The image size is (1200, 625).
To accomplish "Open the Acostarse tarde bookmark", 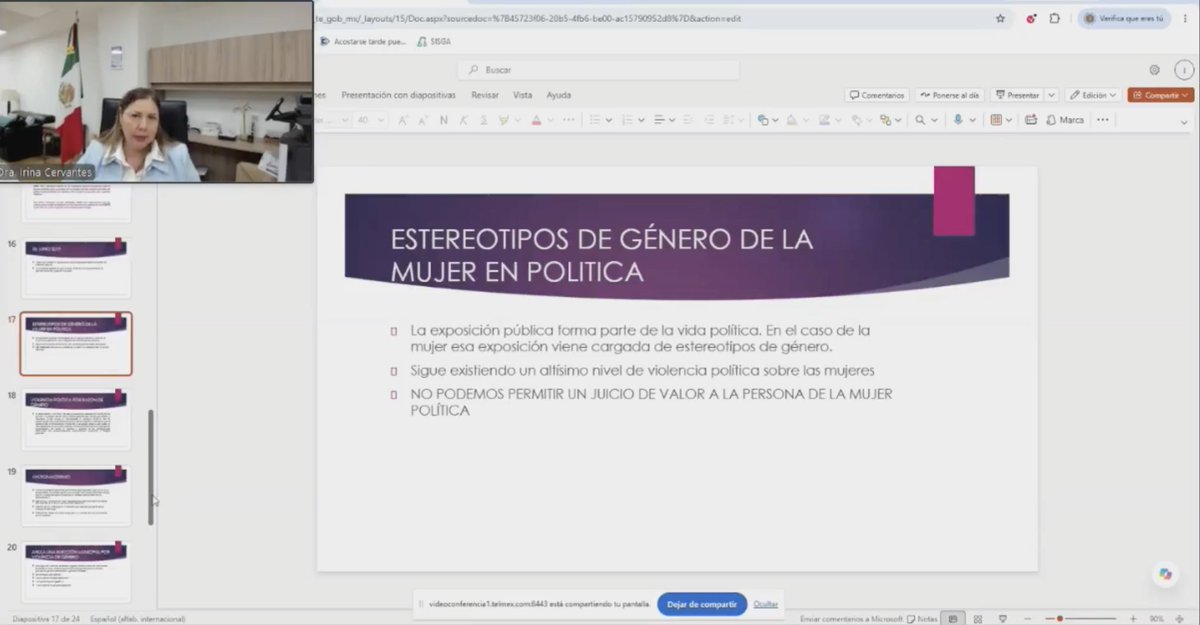I will pos(364,41).
